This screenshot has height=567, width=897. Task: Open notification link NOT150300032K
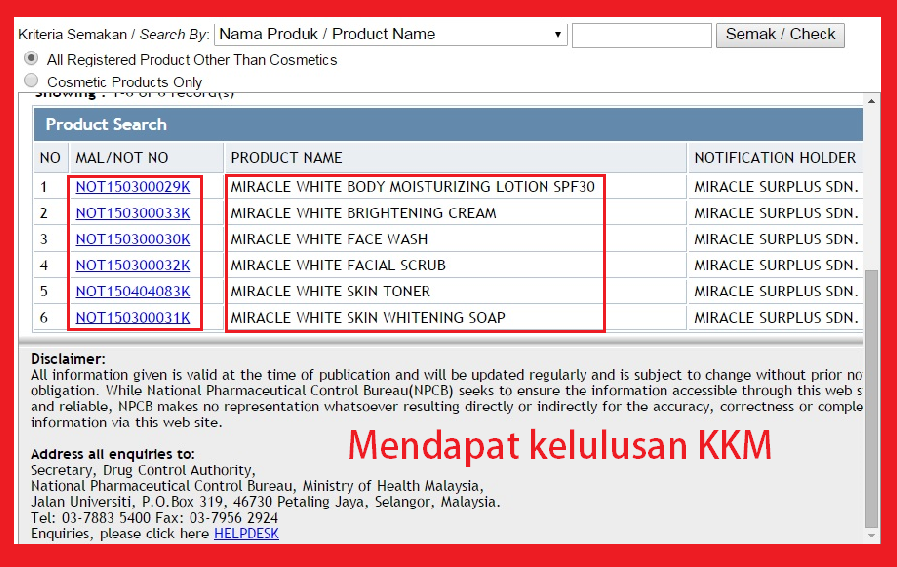tap(133, 265)
